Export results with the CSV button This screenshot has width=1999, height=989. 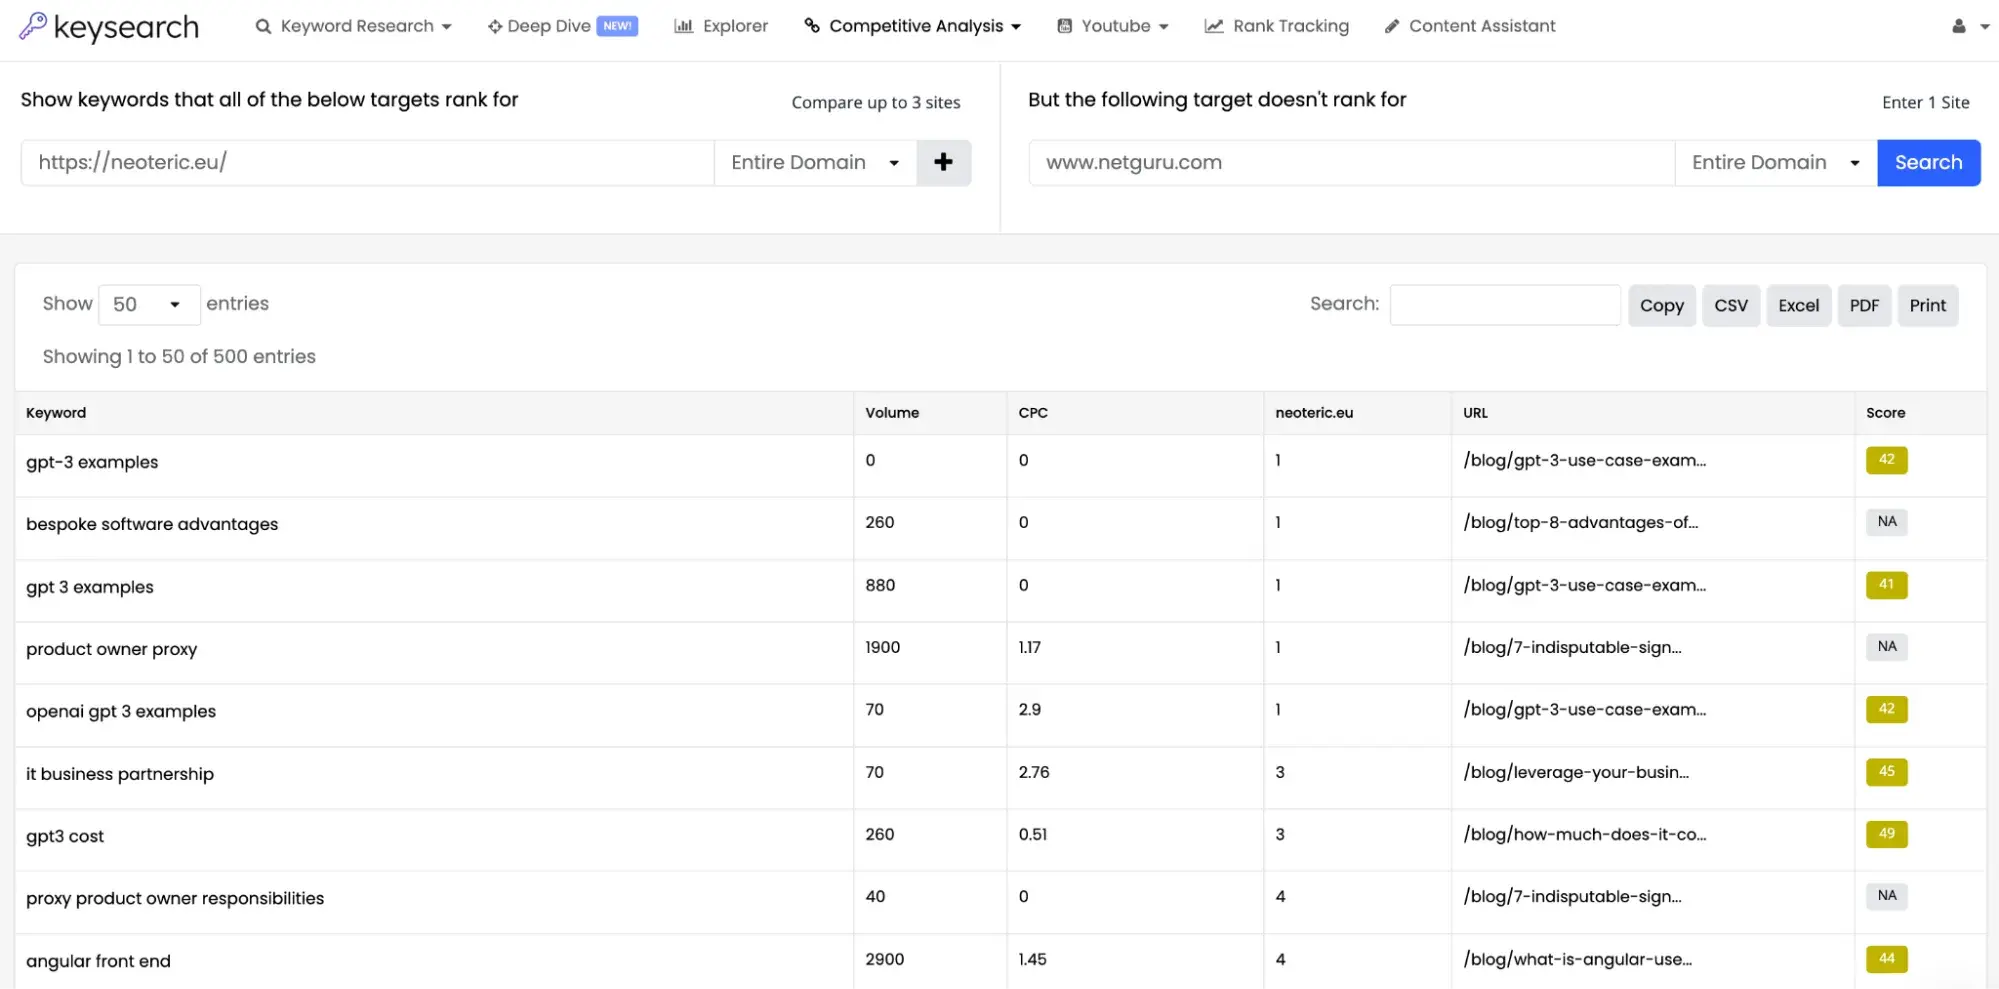click(x=1730, y=305)
